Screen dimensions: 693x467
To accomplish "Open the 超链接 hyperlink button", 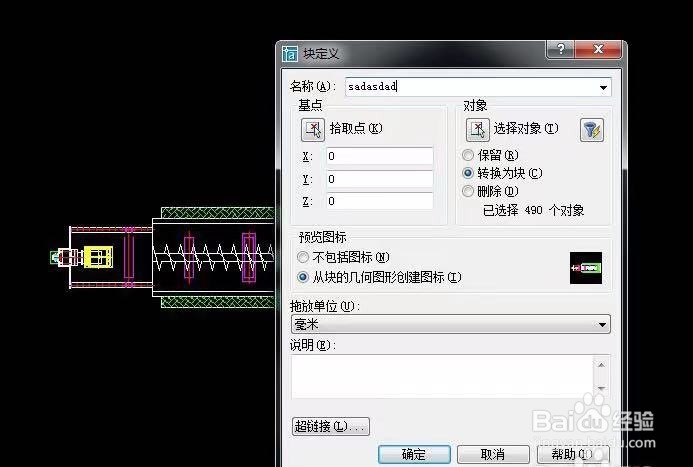I will click(x=331, y=426).
